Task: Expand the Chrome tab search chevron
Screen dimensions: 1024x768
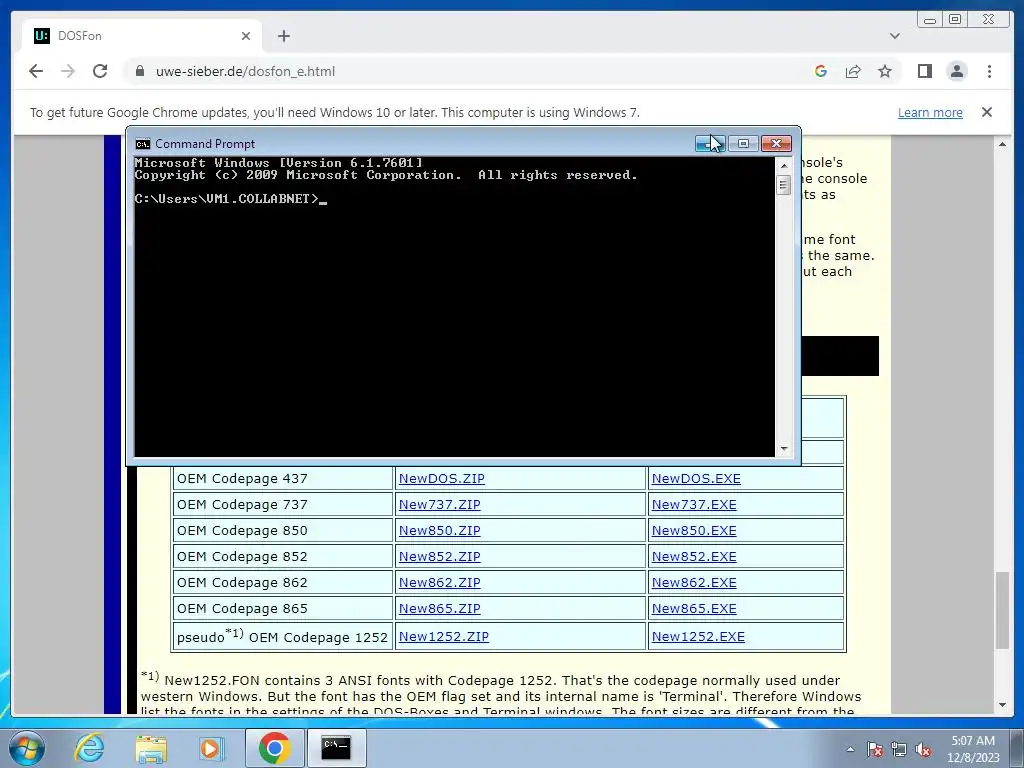Action: click(x=895, y=36)
